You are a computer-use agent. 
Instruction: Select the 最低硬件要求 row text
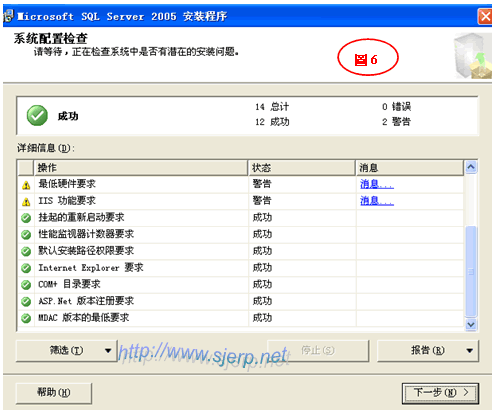pyautogui.click(x=67, y=184)
